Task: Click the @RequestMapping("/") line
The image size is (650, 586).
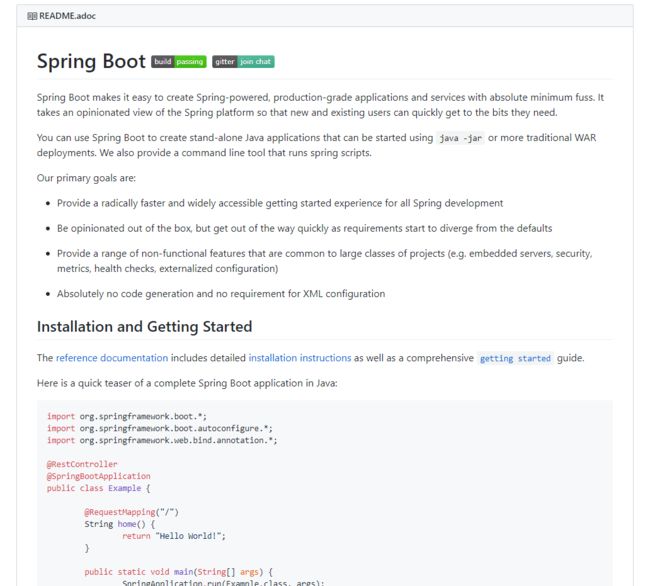Action: [x=131, y=513]
